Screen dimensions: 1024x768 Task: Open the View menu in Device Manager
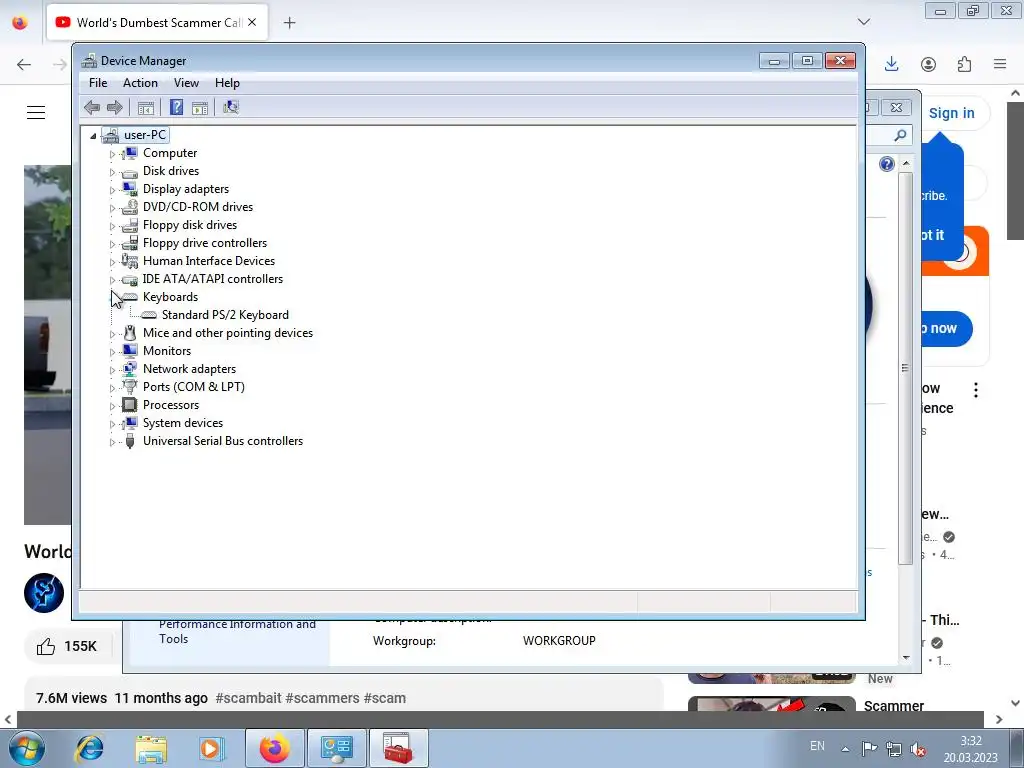point(186,83)
